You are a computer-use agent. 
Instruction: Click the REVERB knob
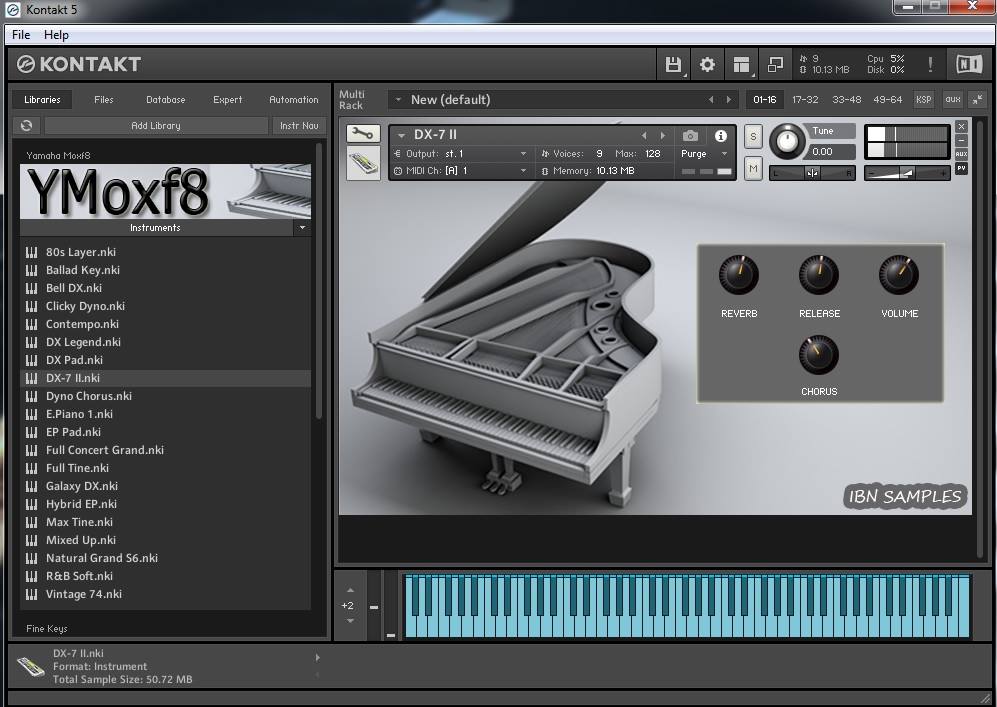pos(739,275)
